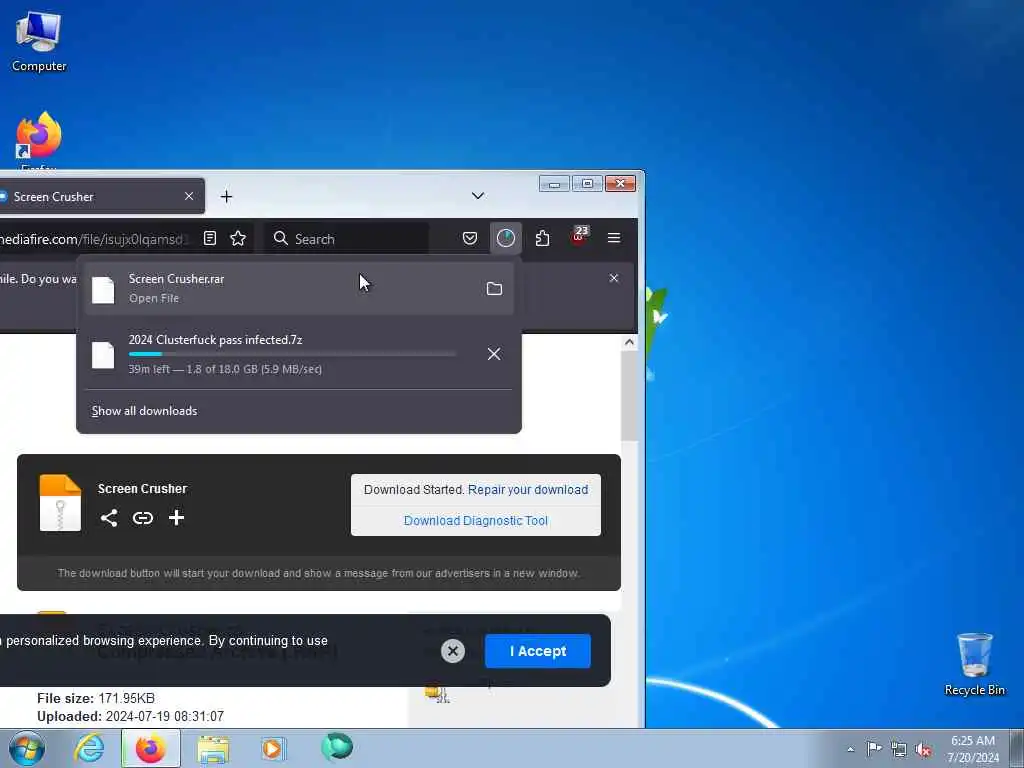Click the File size: 171.95KB text

tap(96, 698)
